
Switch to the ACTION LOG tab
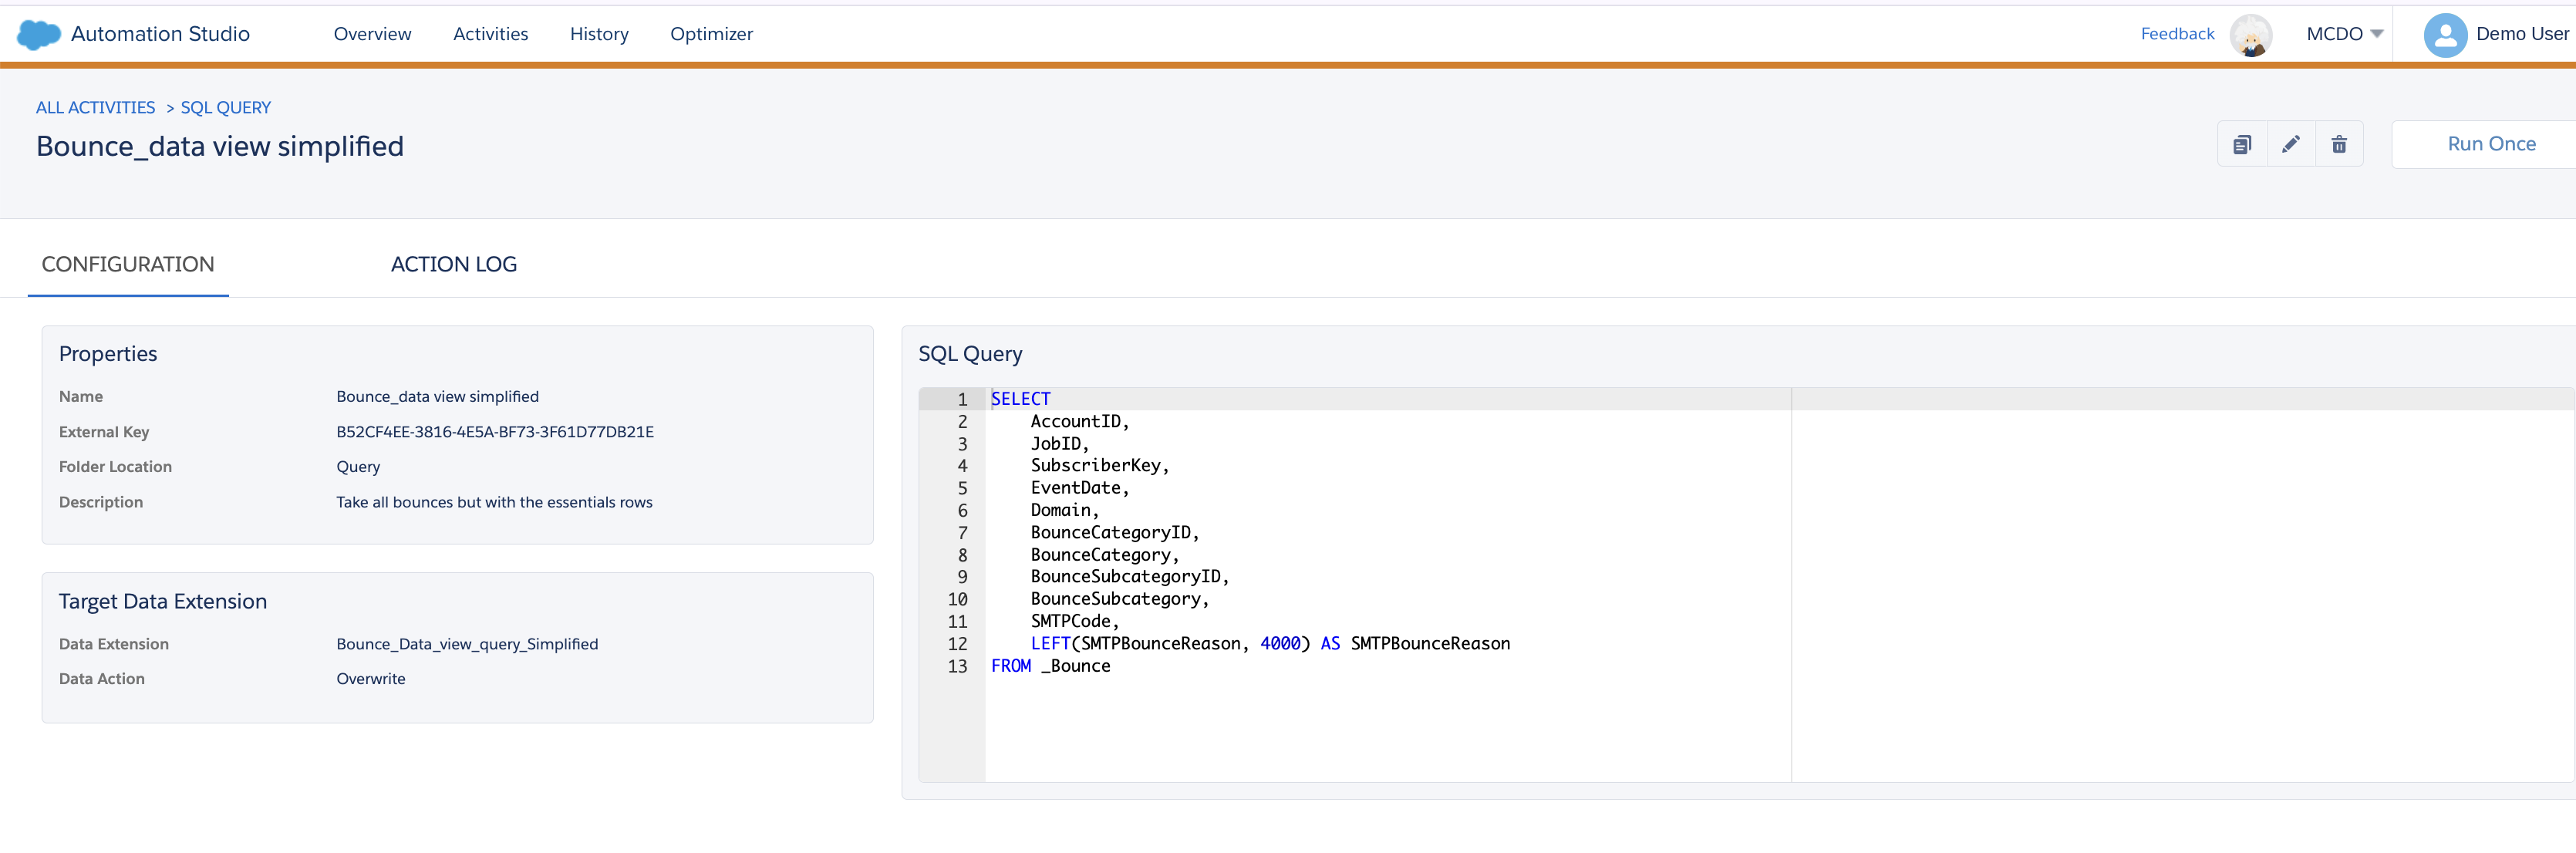(x=454, y=264)
